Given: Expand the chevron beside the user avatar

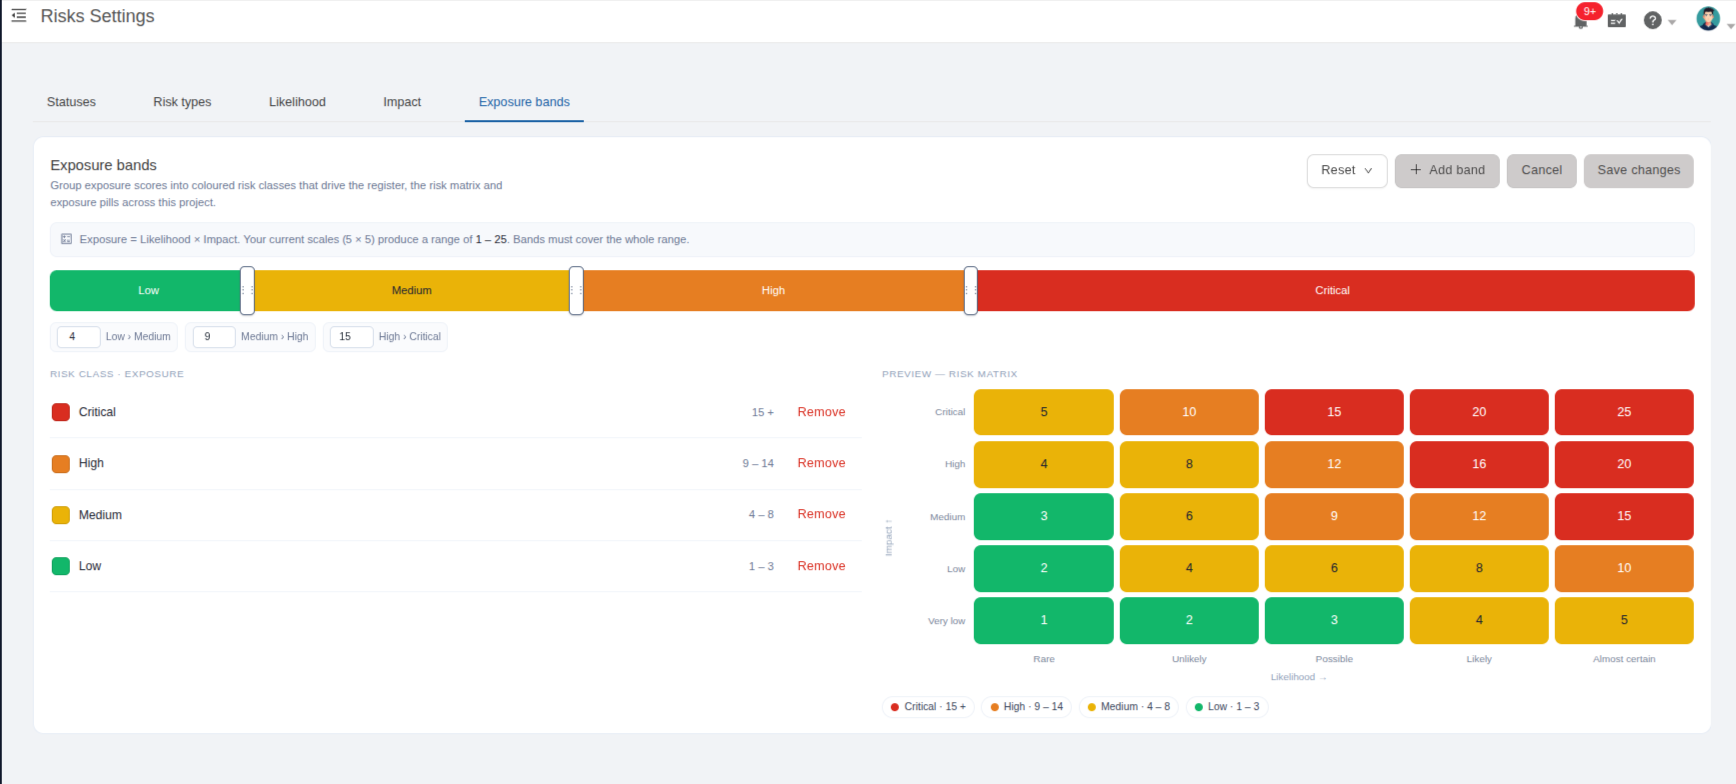Looking at the screenshot, I should pos(1730,26).
